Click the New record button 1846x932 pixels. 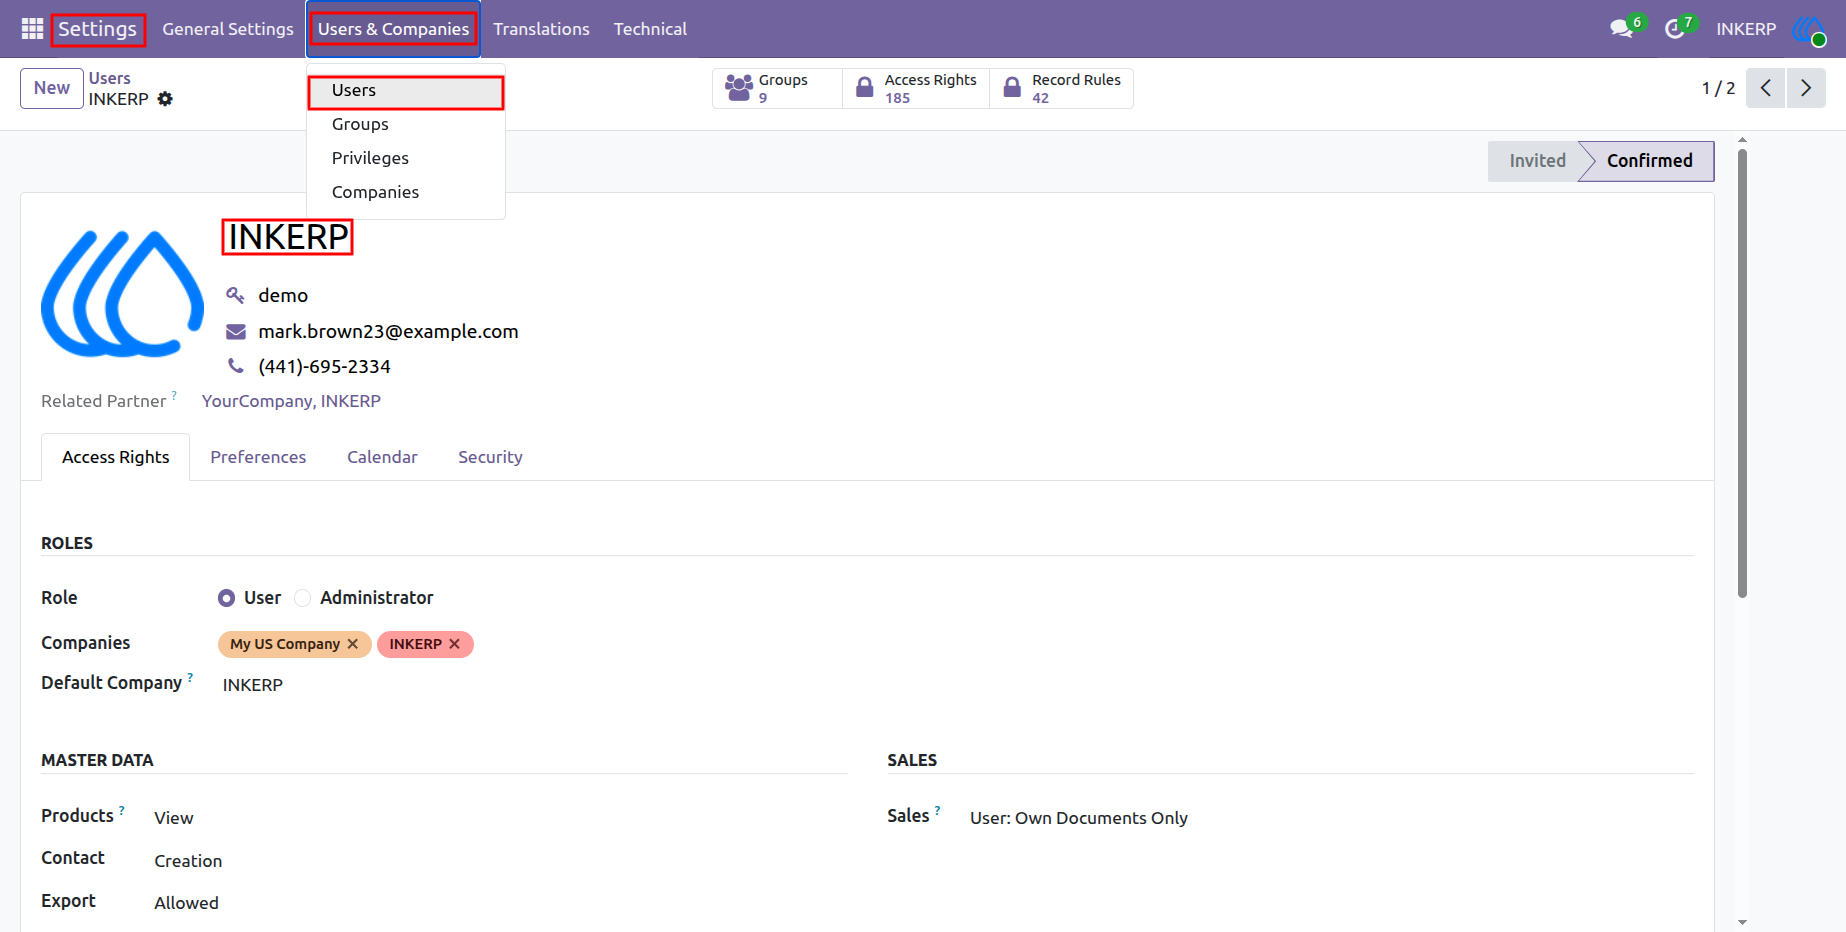pos(52,88)
